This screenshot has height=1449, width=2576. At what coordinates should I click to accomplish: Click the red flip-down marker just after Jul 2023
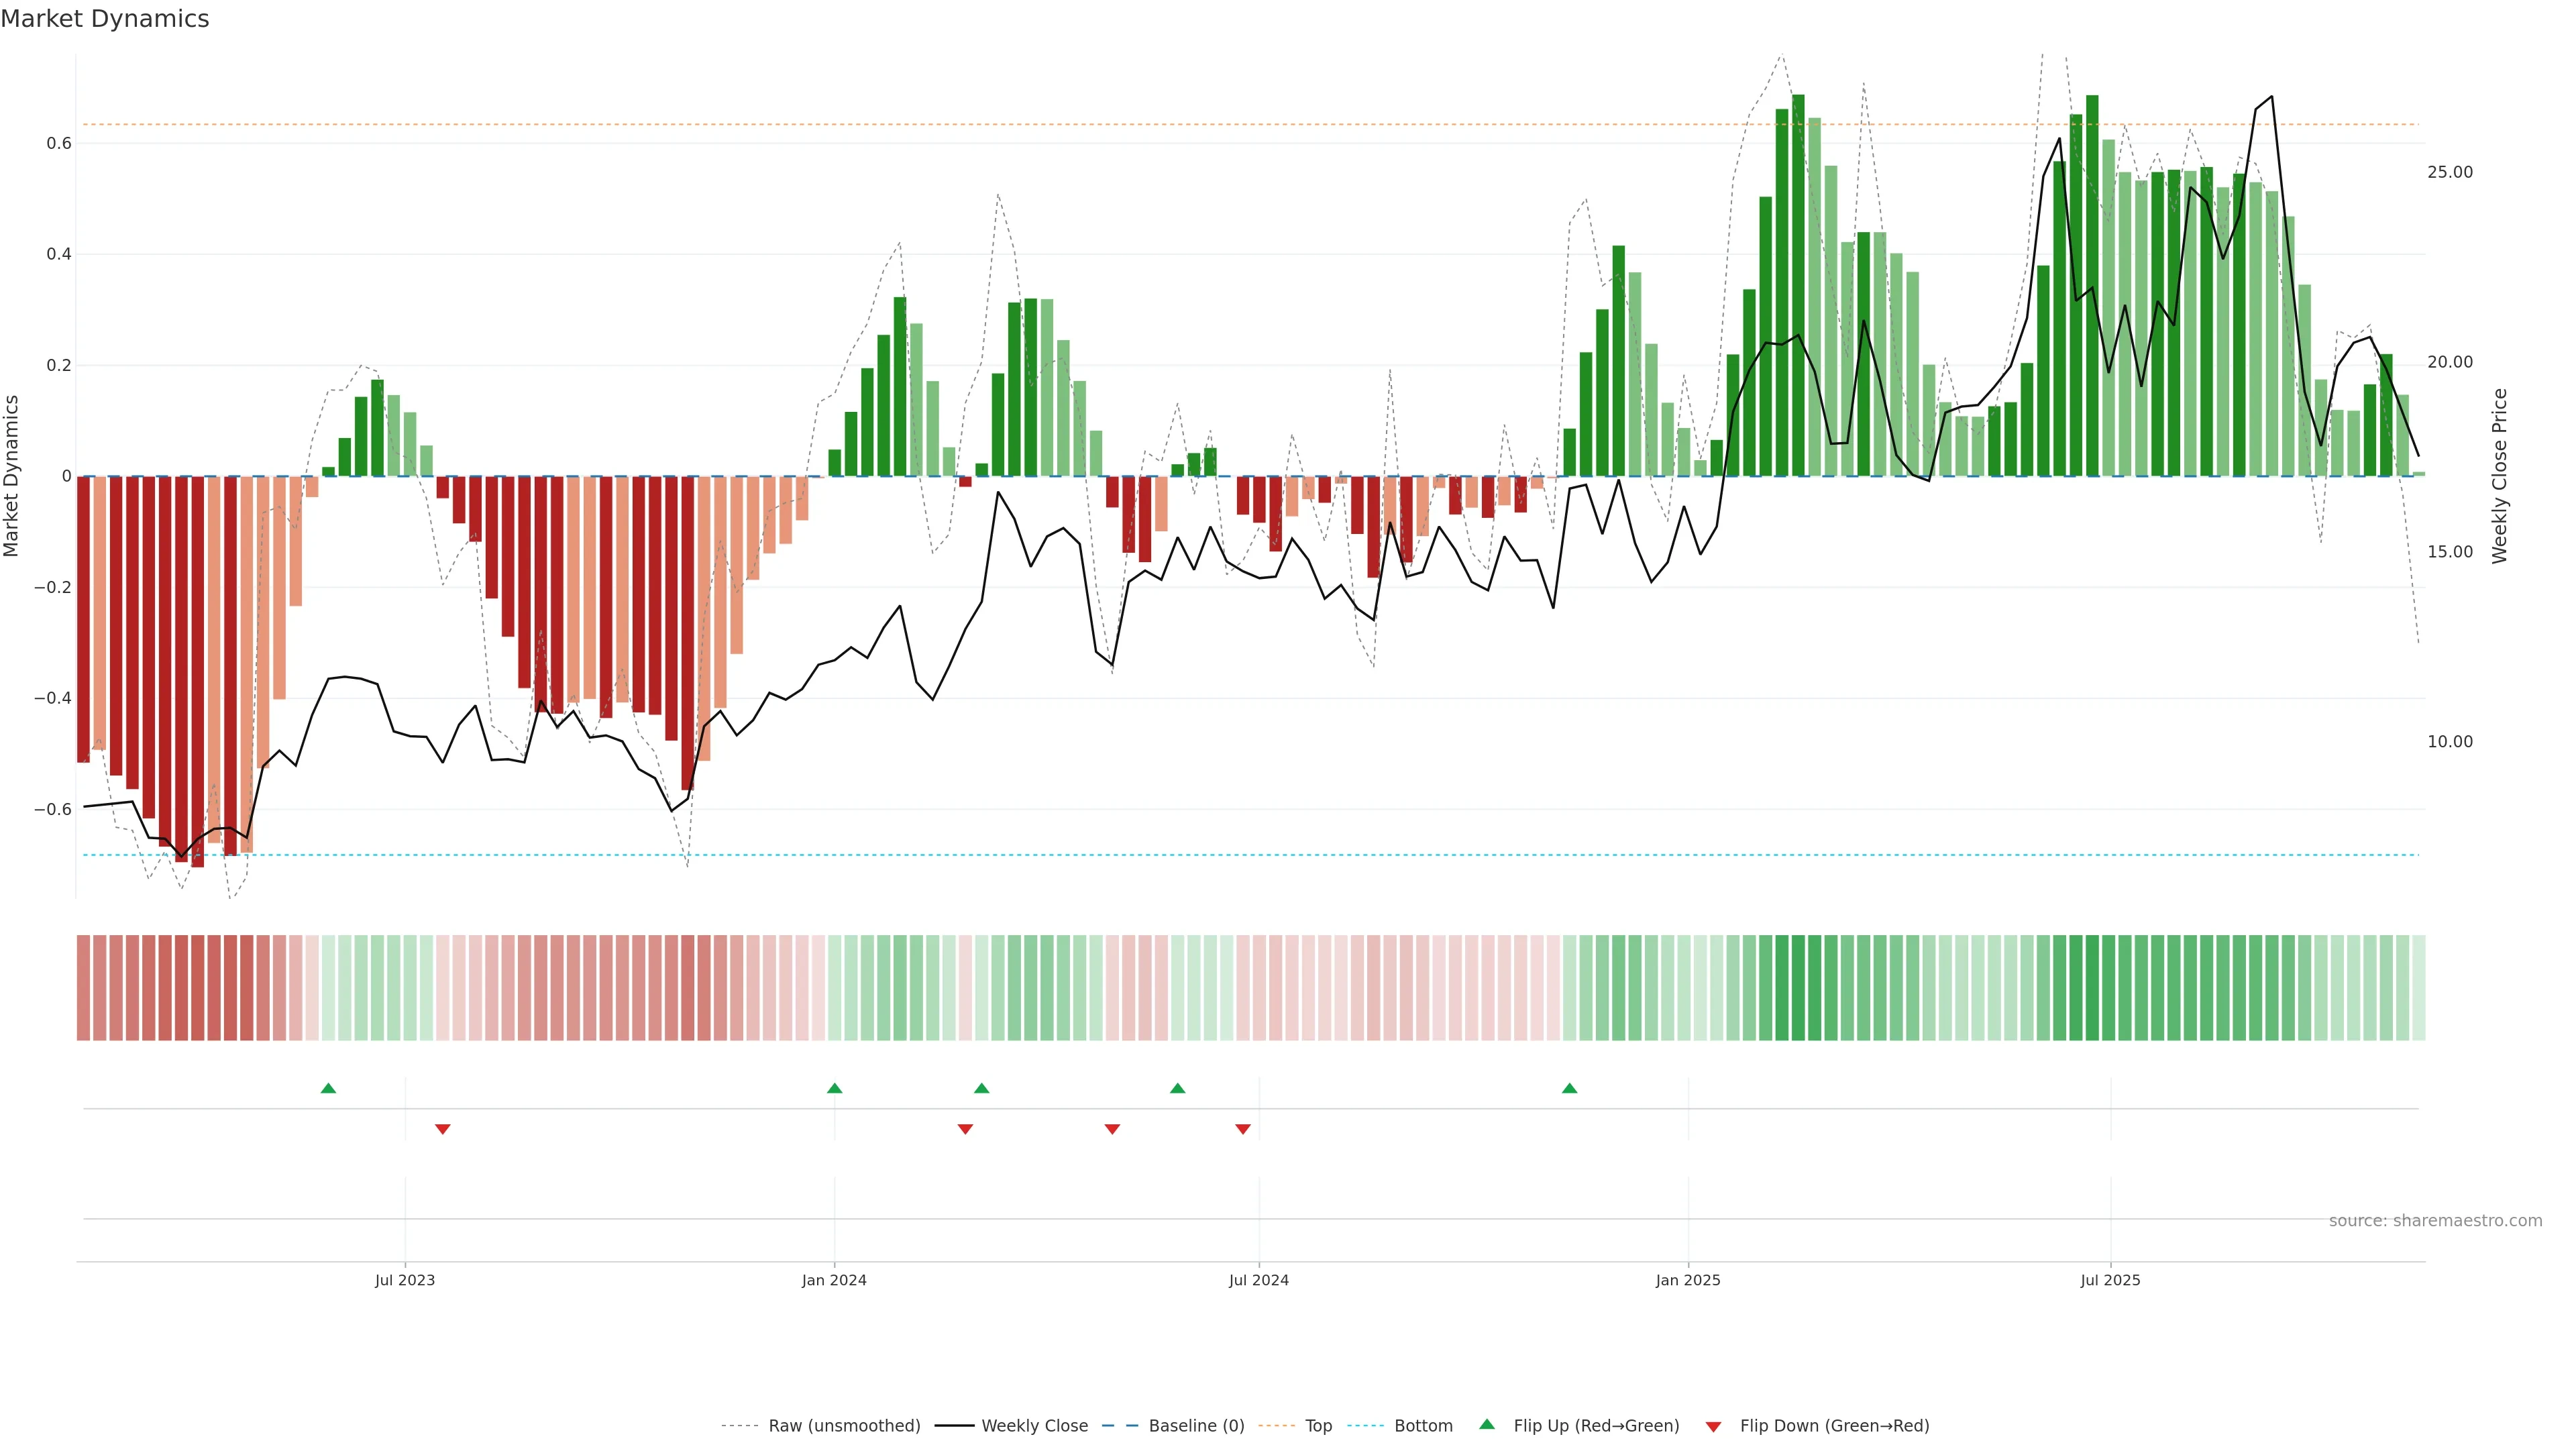[443, 1129]
